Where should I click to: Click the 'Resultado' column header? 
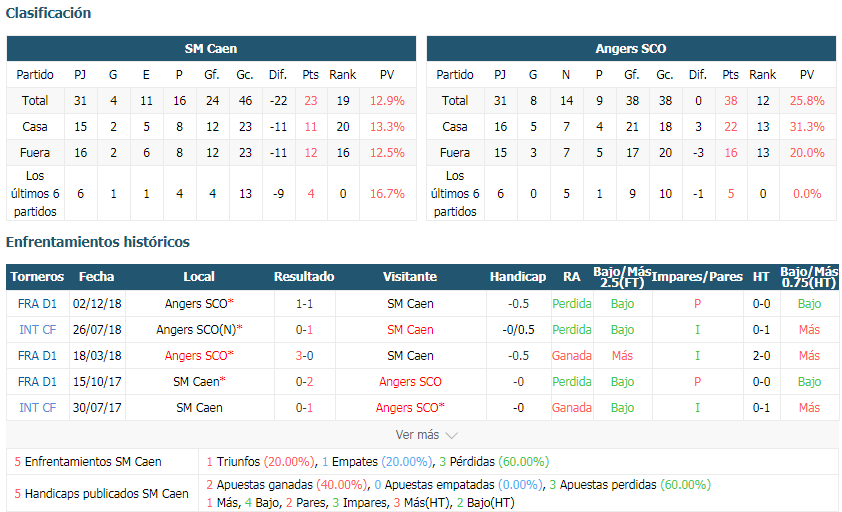tap(304, 277)
